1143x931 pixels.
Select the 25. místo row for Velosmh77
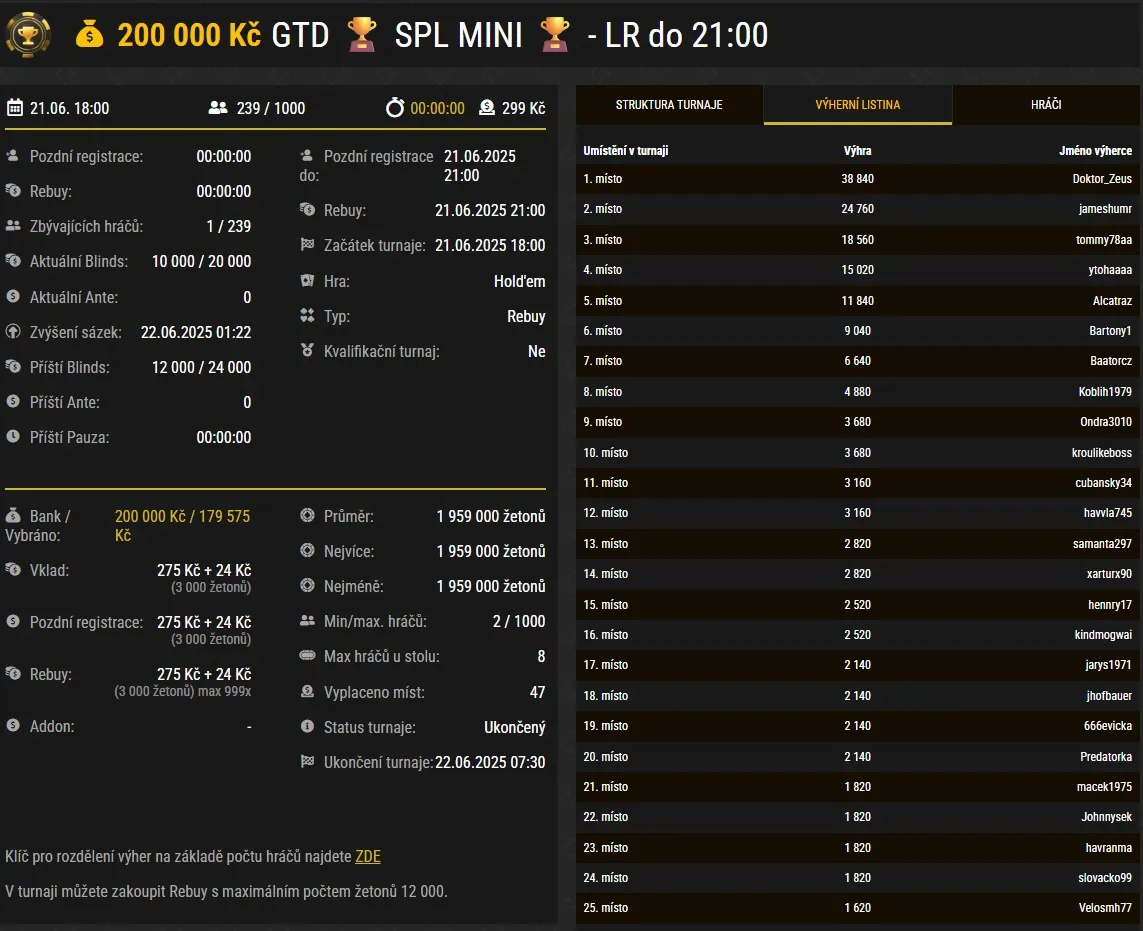tap(857, 908)
